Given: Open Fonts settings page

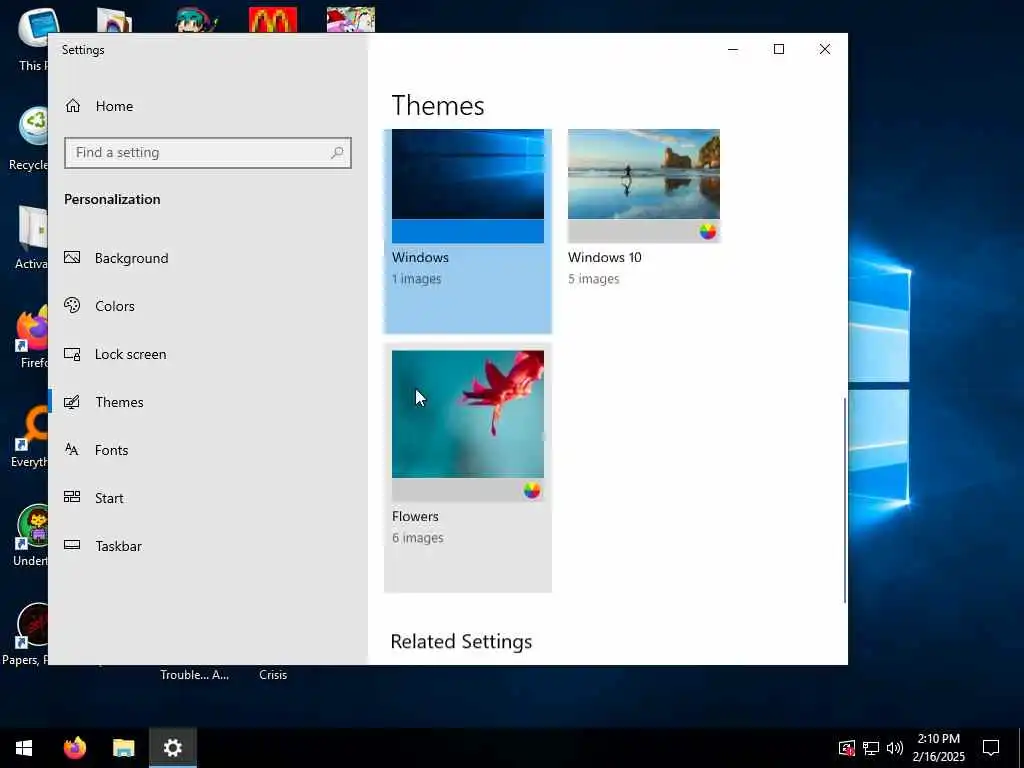Looking at the screenshot, I should point(112,450).
